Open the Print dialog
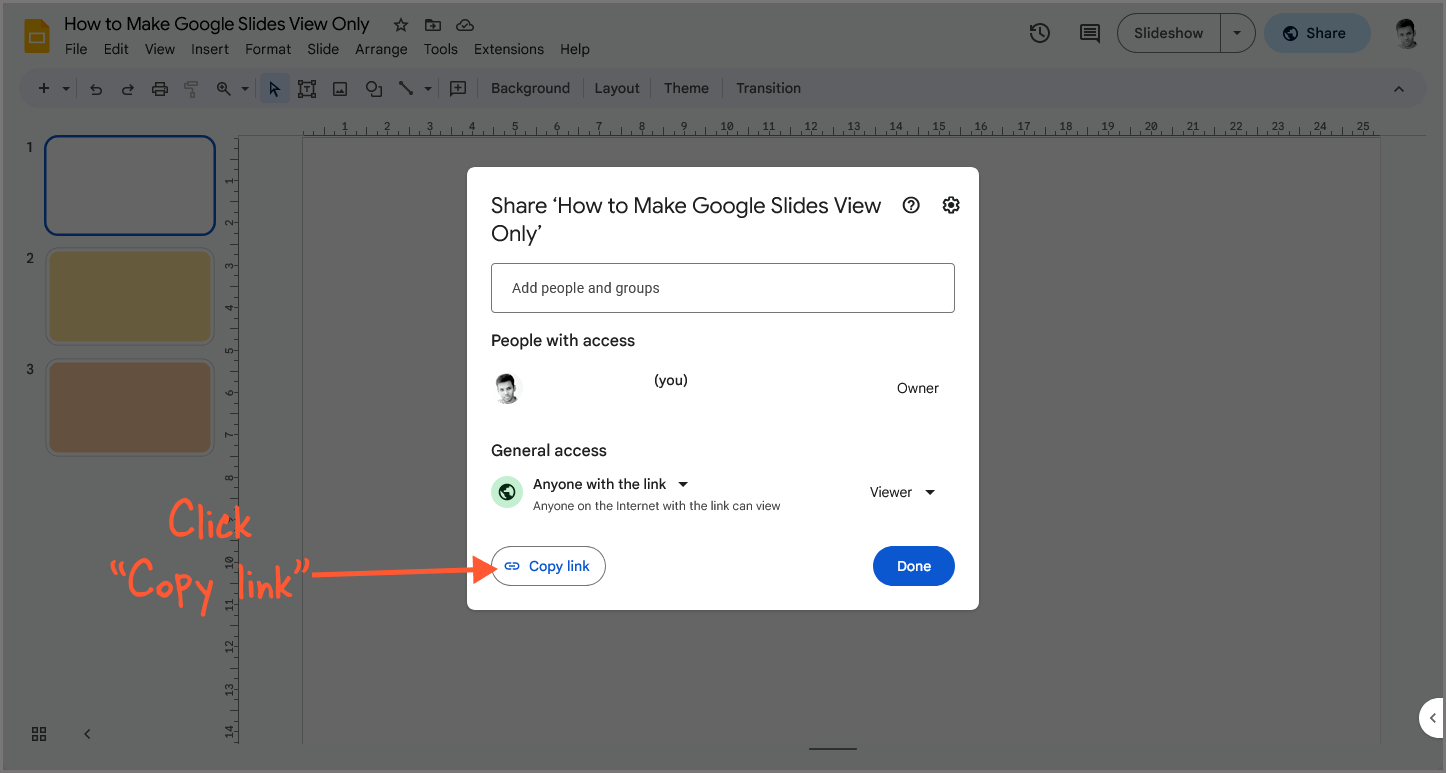Screen dimensions: 1446x773 [159, 88]
